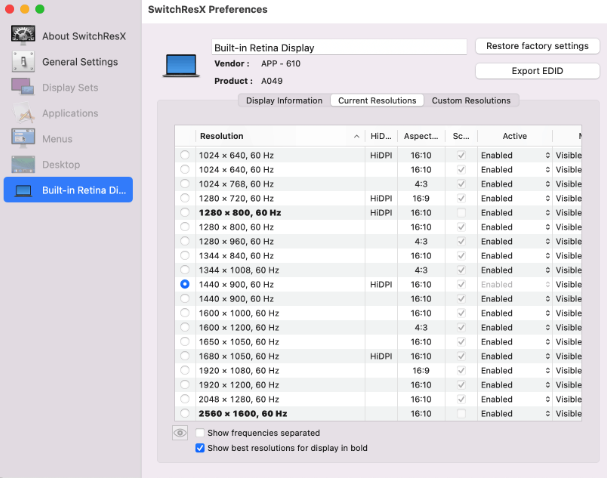Click 16:9 aspect cell of 1920 × 1080
Screen dimensions: 607x478
pyautogui.click(x=421, y=370)
